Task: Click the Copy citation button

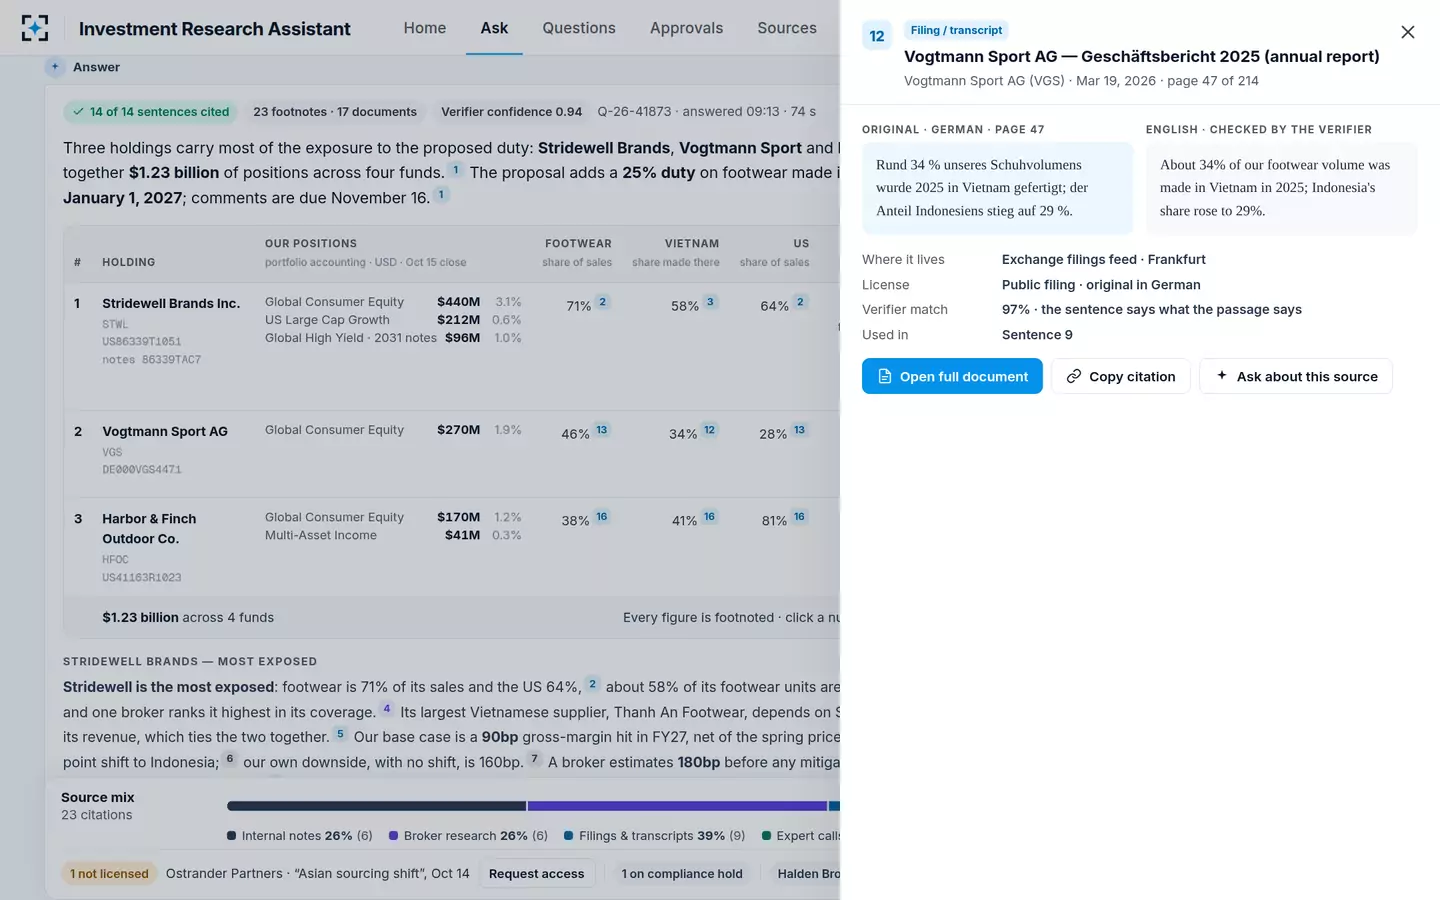Action: coord(1121,376)
